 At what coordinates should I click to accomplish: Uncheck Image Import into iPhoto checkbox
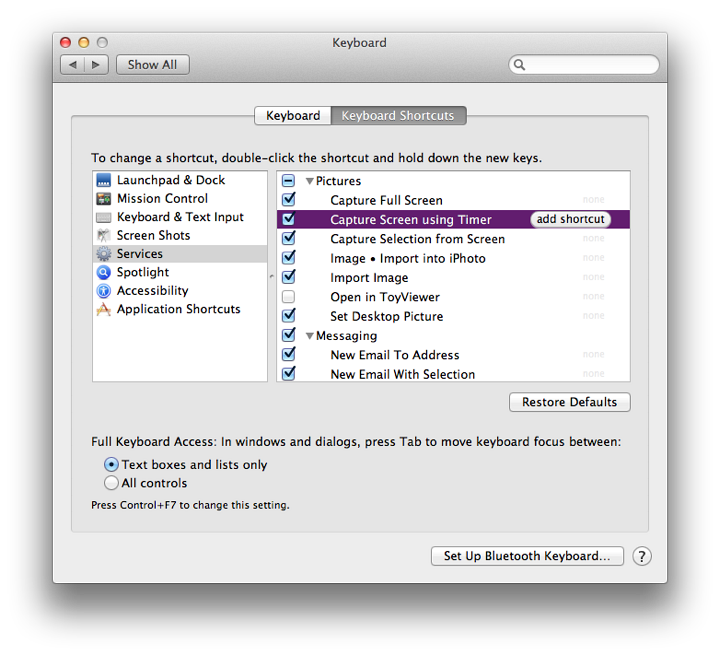pyautogui.click(x=288, y=258)
